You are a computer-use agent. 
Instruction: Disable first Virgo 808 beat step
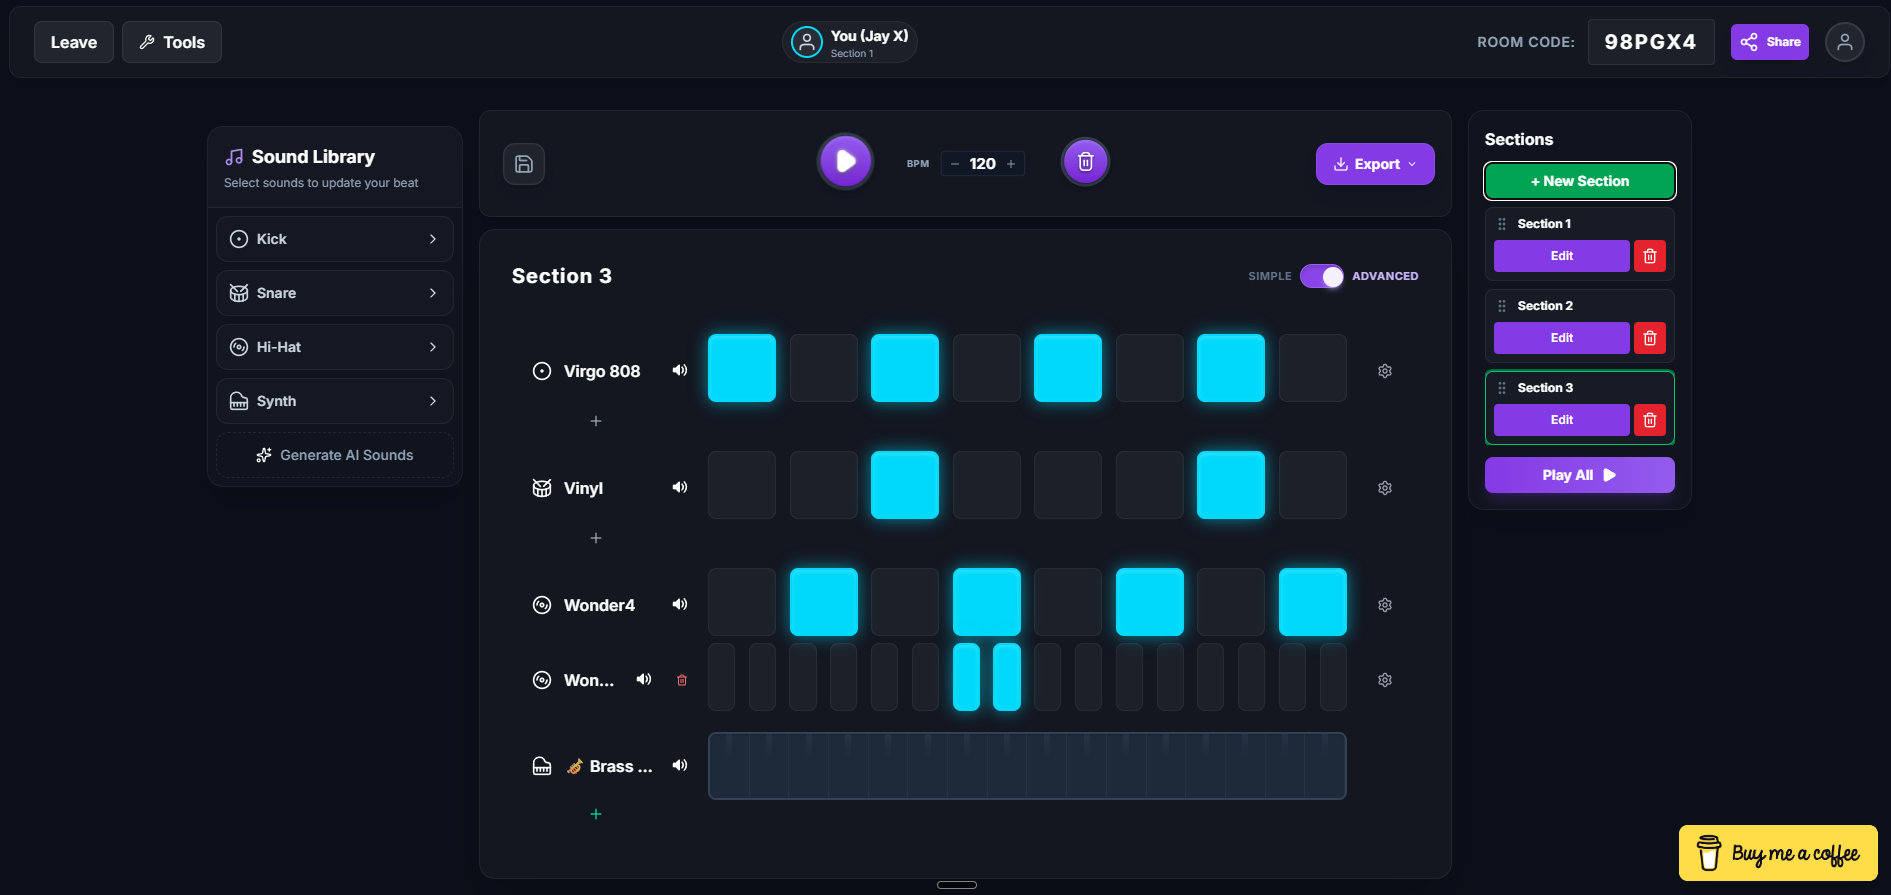click(x=741, y=368)
